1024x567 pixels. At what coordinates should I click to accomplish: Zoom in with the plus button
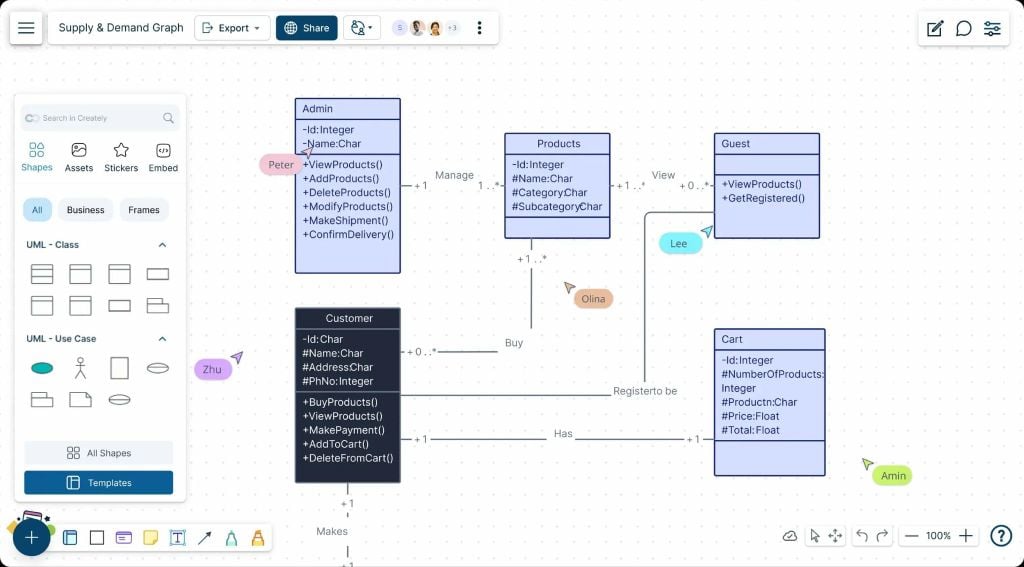pyautogui.click(x=966, y=536)
